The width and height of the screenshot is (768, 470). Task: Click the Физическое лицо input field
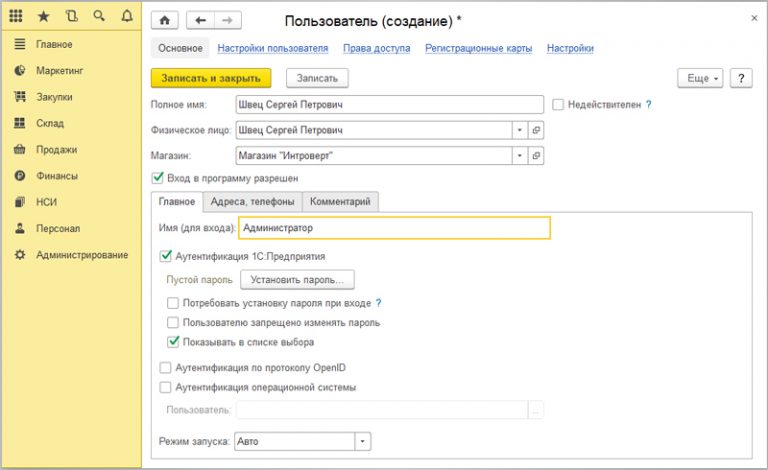click(374, 130)
